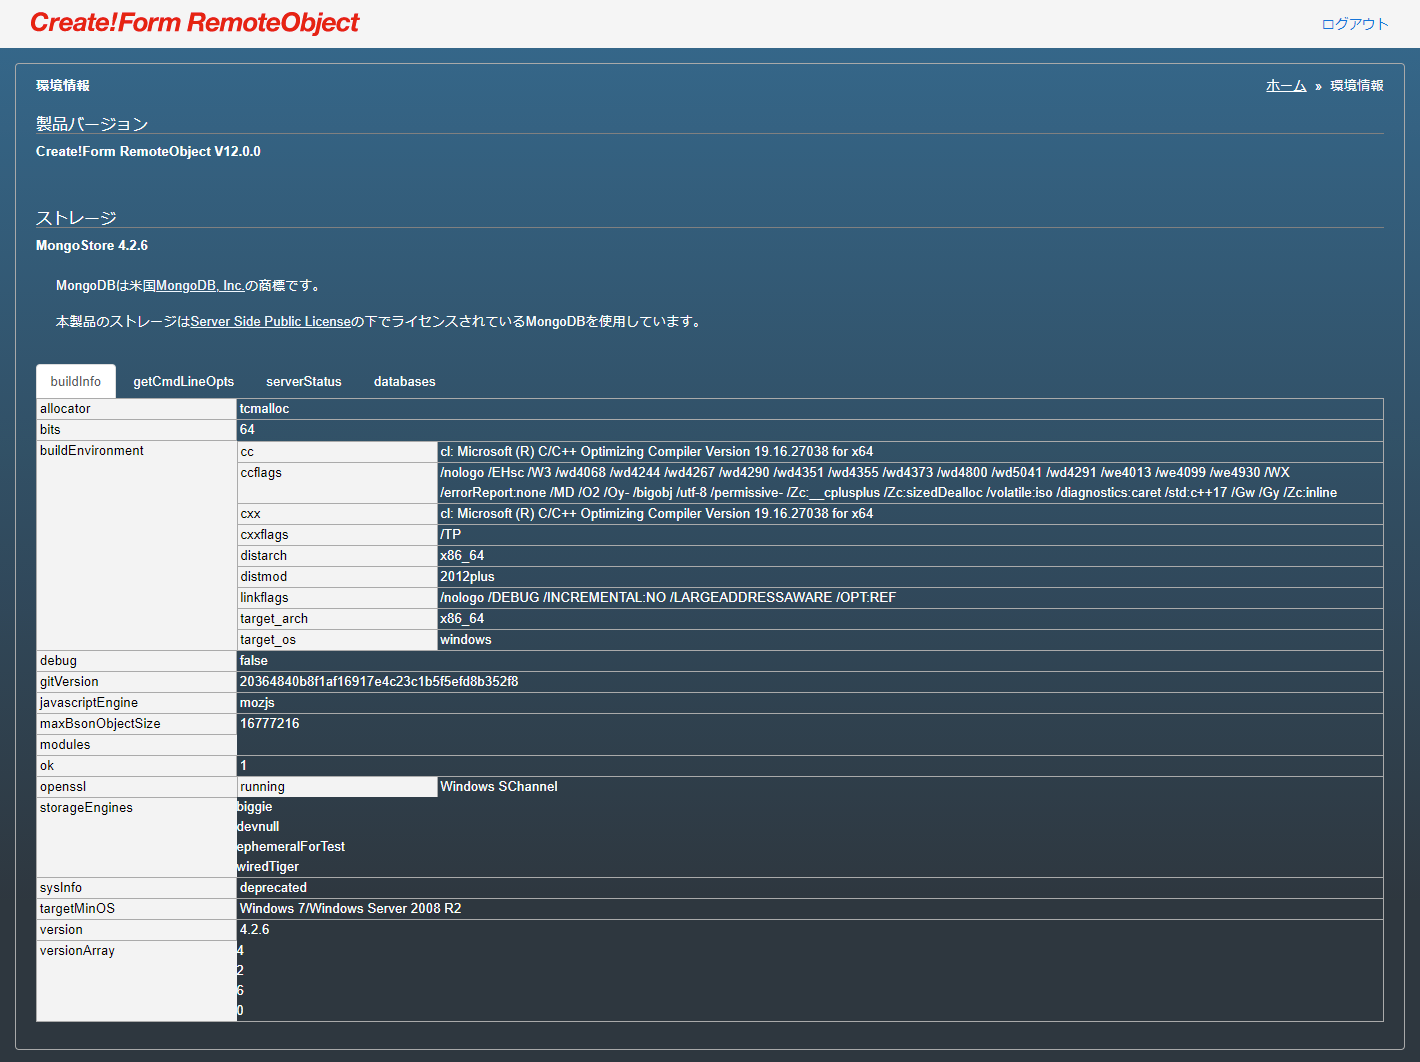Screen dimensions: 1420x1062
Task: Click the 4.2.6 version value cell
Action: (x=810, y=930)
